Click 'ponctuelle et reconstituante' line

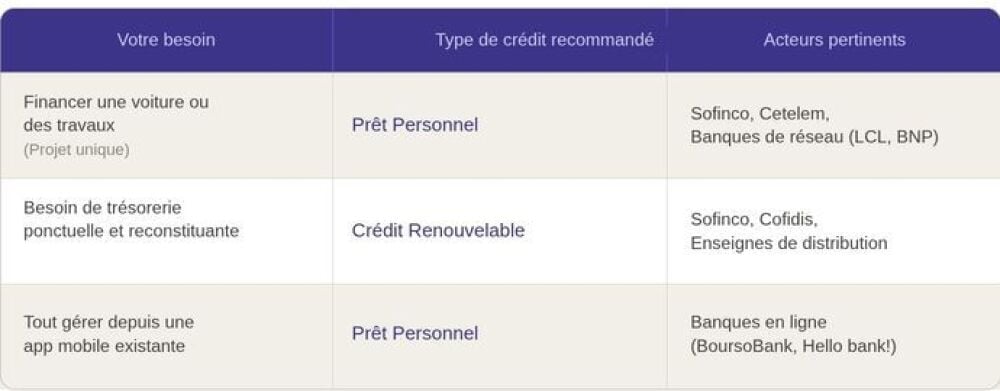131,231
